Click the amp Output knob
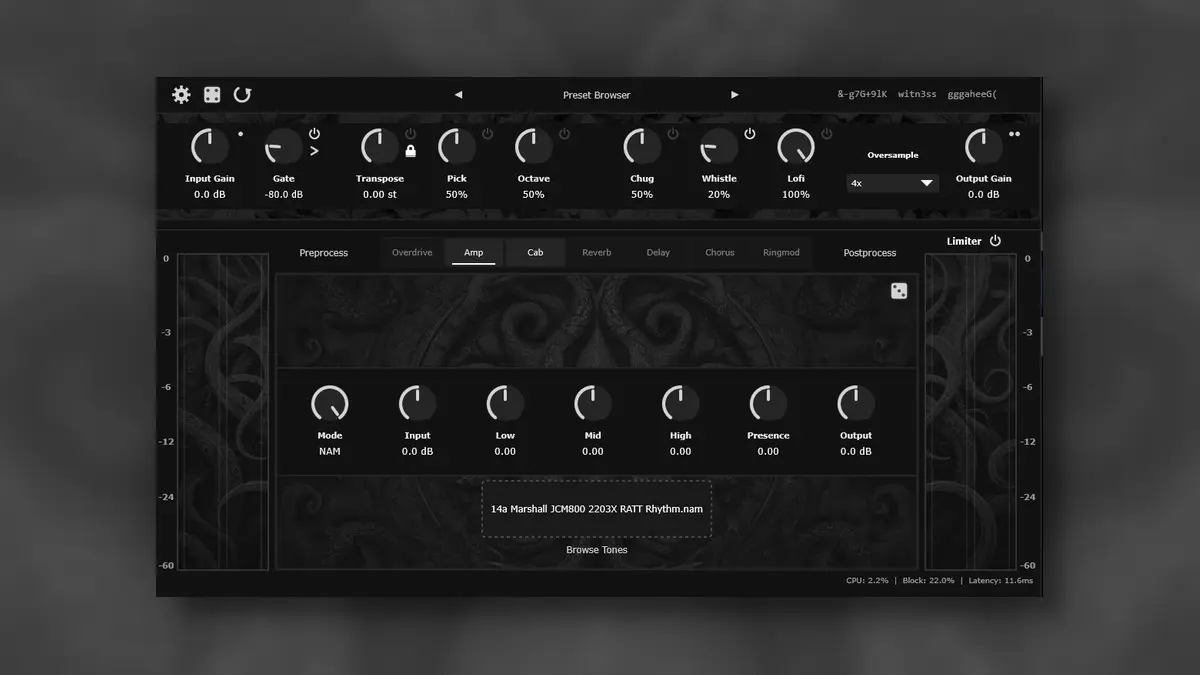Image resolution: width=1200 pixels, height=675 pixels. tap(856, 404)
